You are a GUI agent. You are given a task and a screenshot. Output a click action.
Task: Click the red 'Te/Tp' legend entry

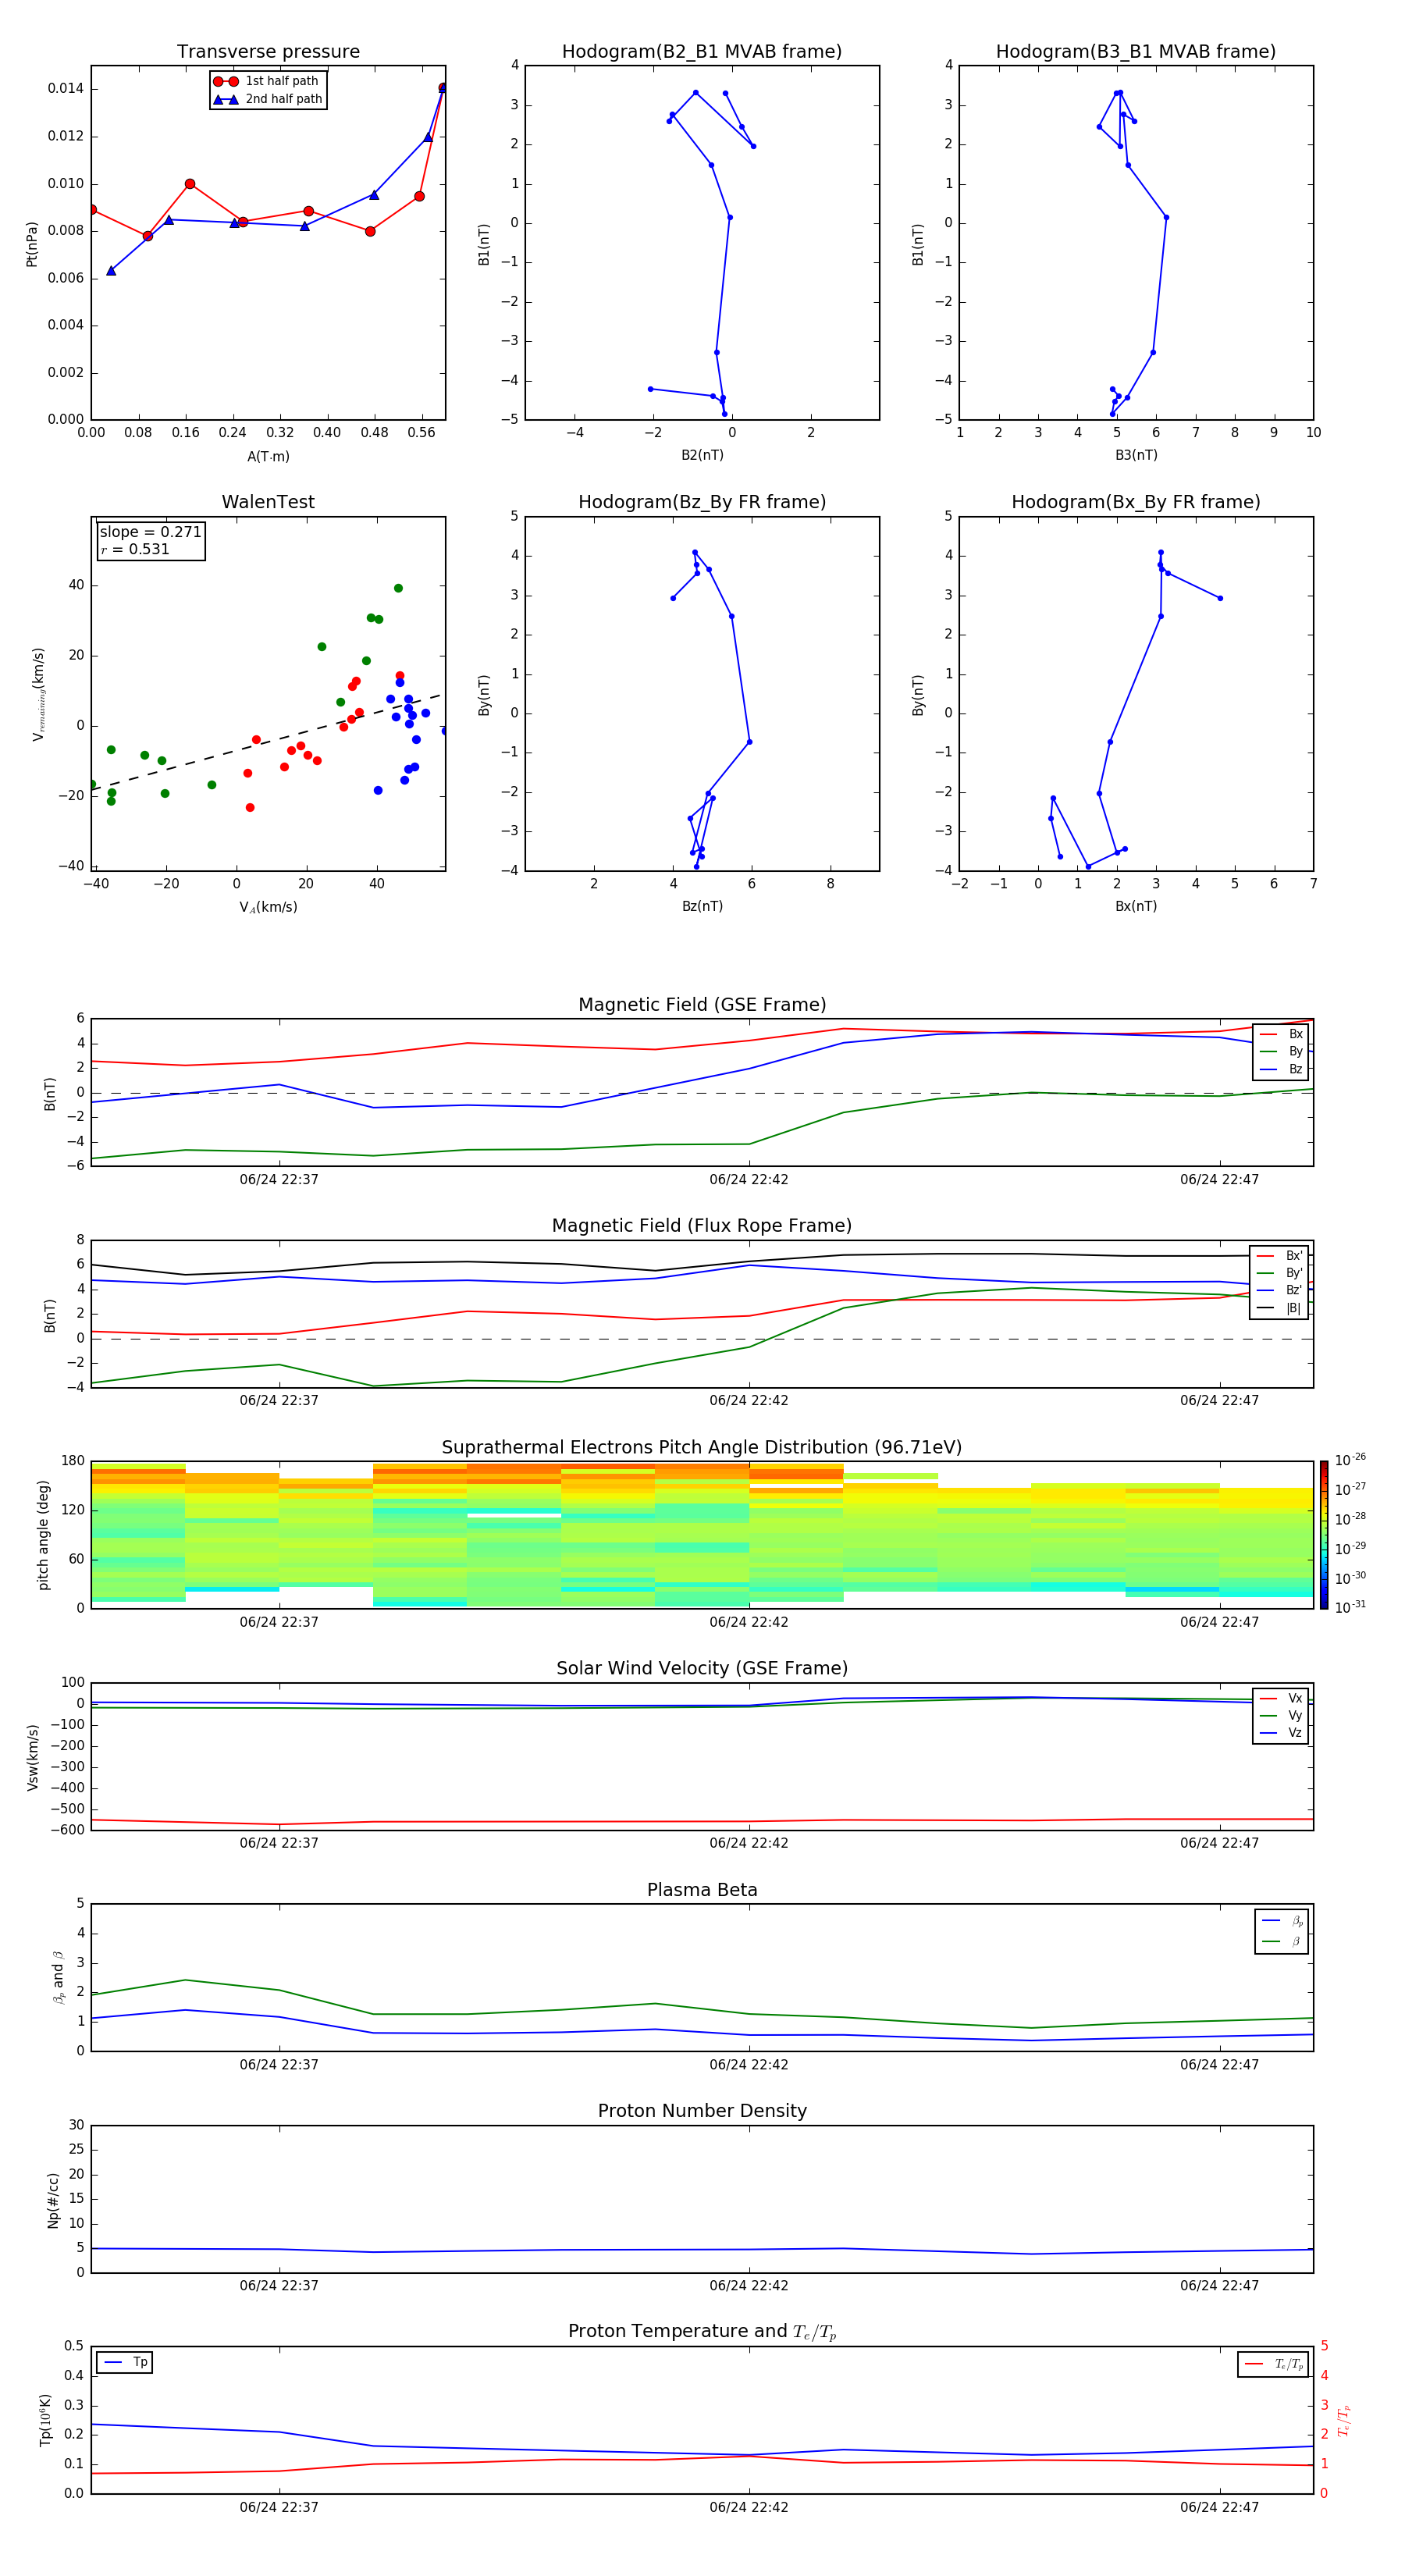pyautogui.click(x=1275, y=2365)
